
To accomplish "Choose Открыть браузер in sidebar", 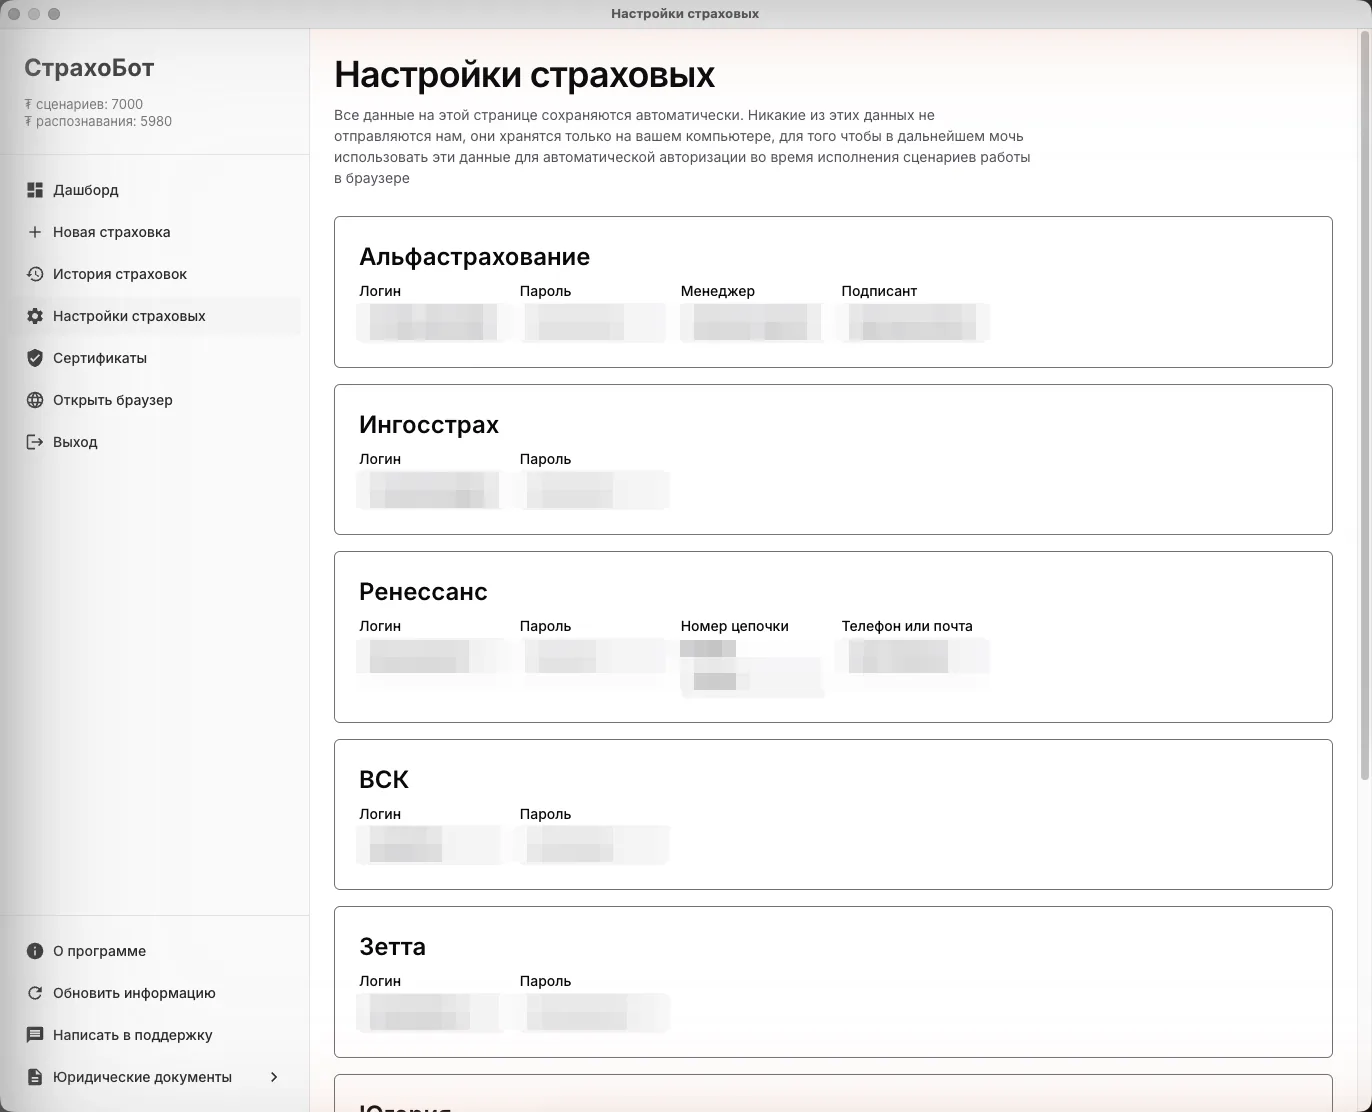I will [155, 400].
